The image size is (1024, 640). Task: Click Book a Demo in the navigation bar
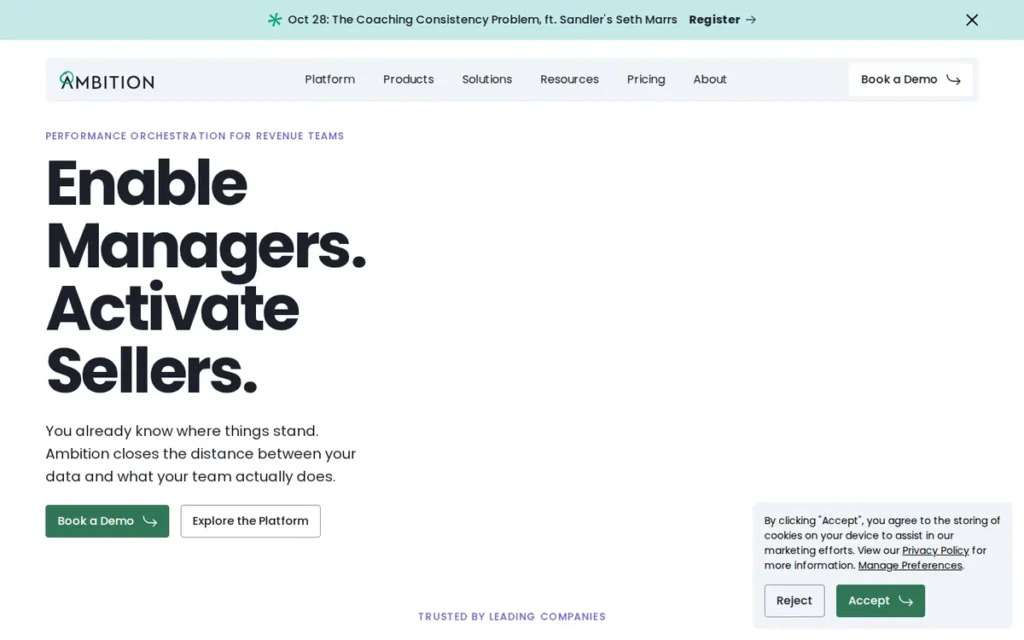point(910,80)
